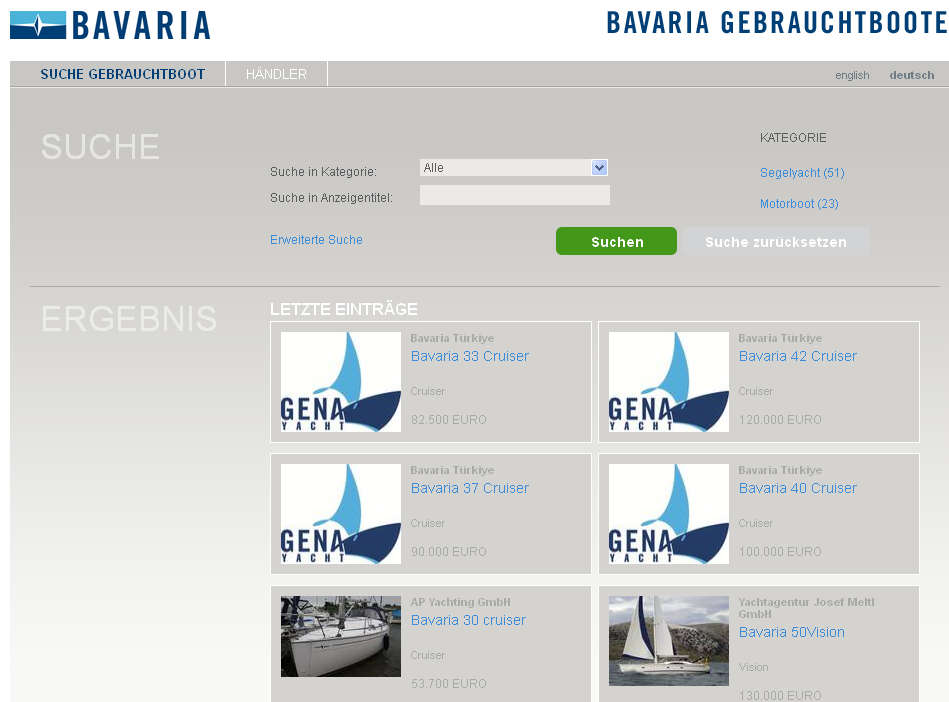Switch to the Händler tab
Screen dimensions: 949x702
pos(276,74)
